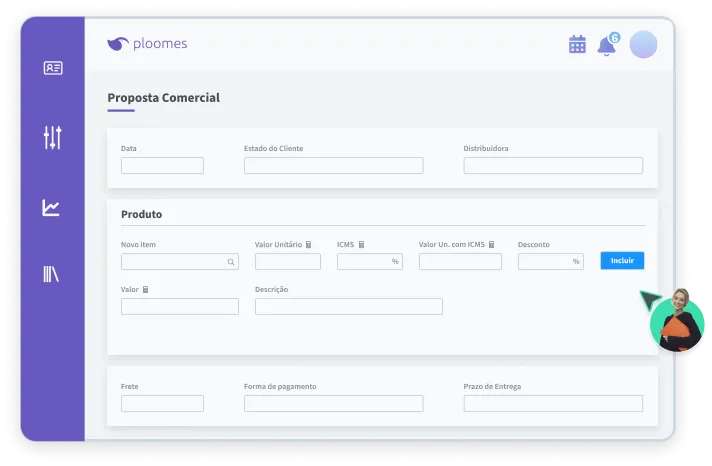Screen dimensions: 712x466
Task: Click the Ploomes logo
Action: (x=147, y=44)
